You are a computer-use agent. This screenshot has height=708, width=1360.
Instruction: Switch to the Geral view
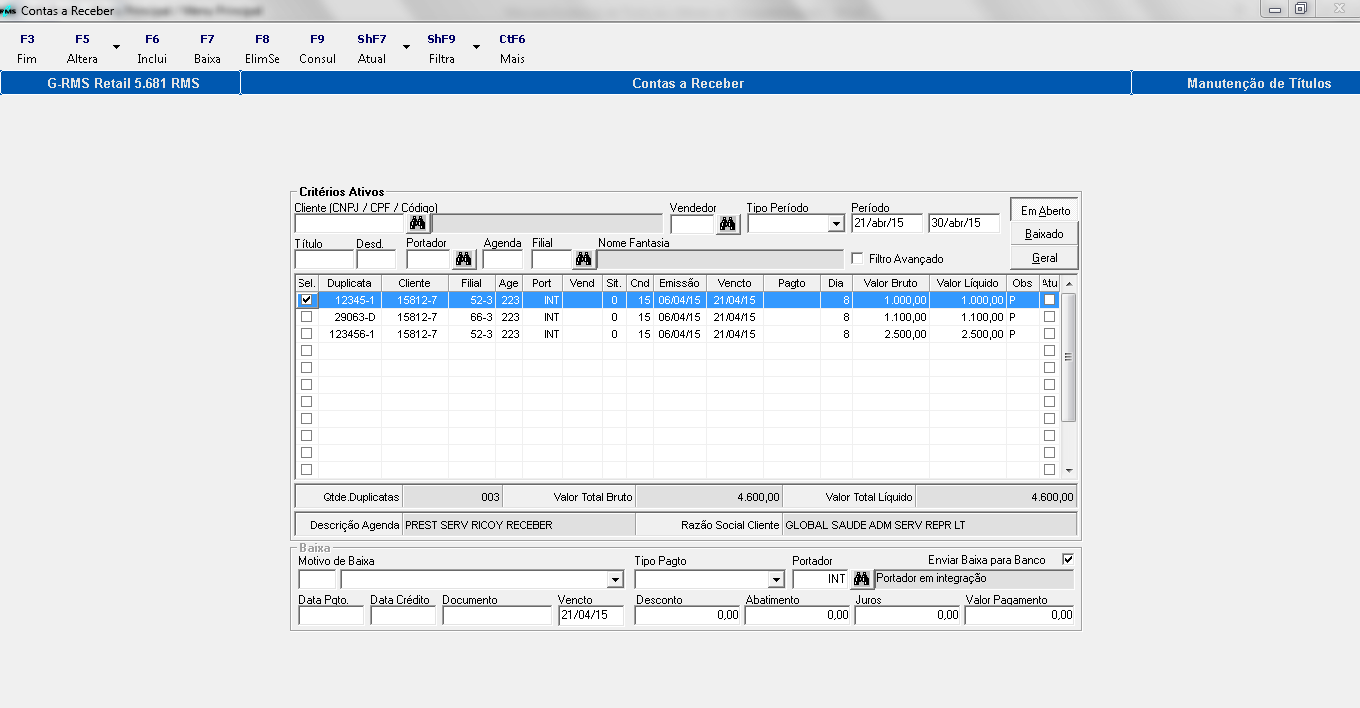1044,258
